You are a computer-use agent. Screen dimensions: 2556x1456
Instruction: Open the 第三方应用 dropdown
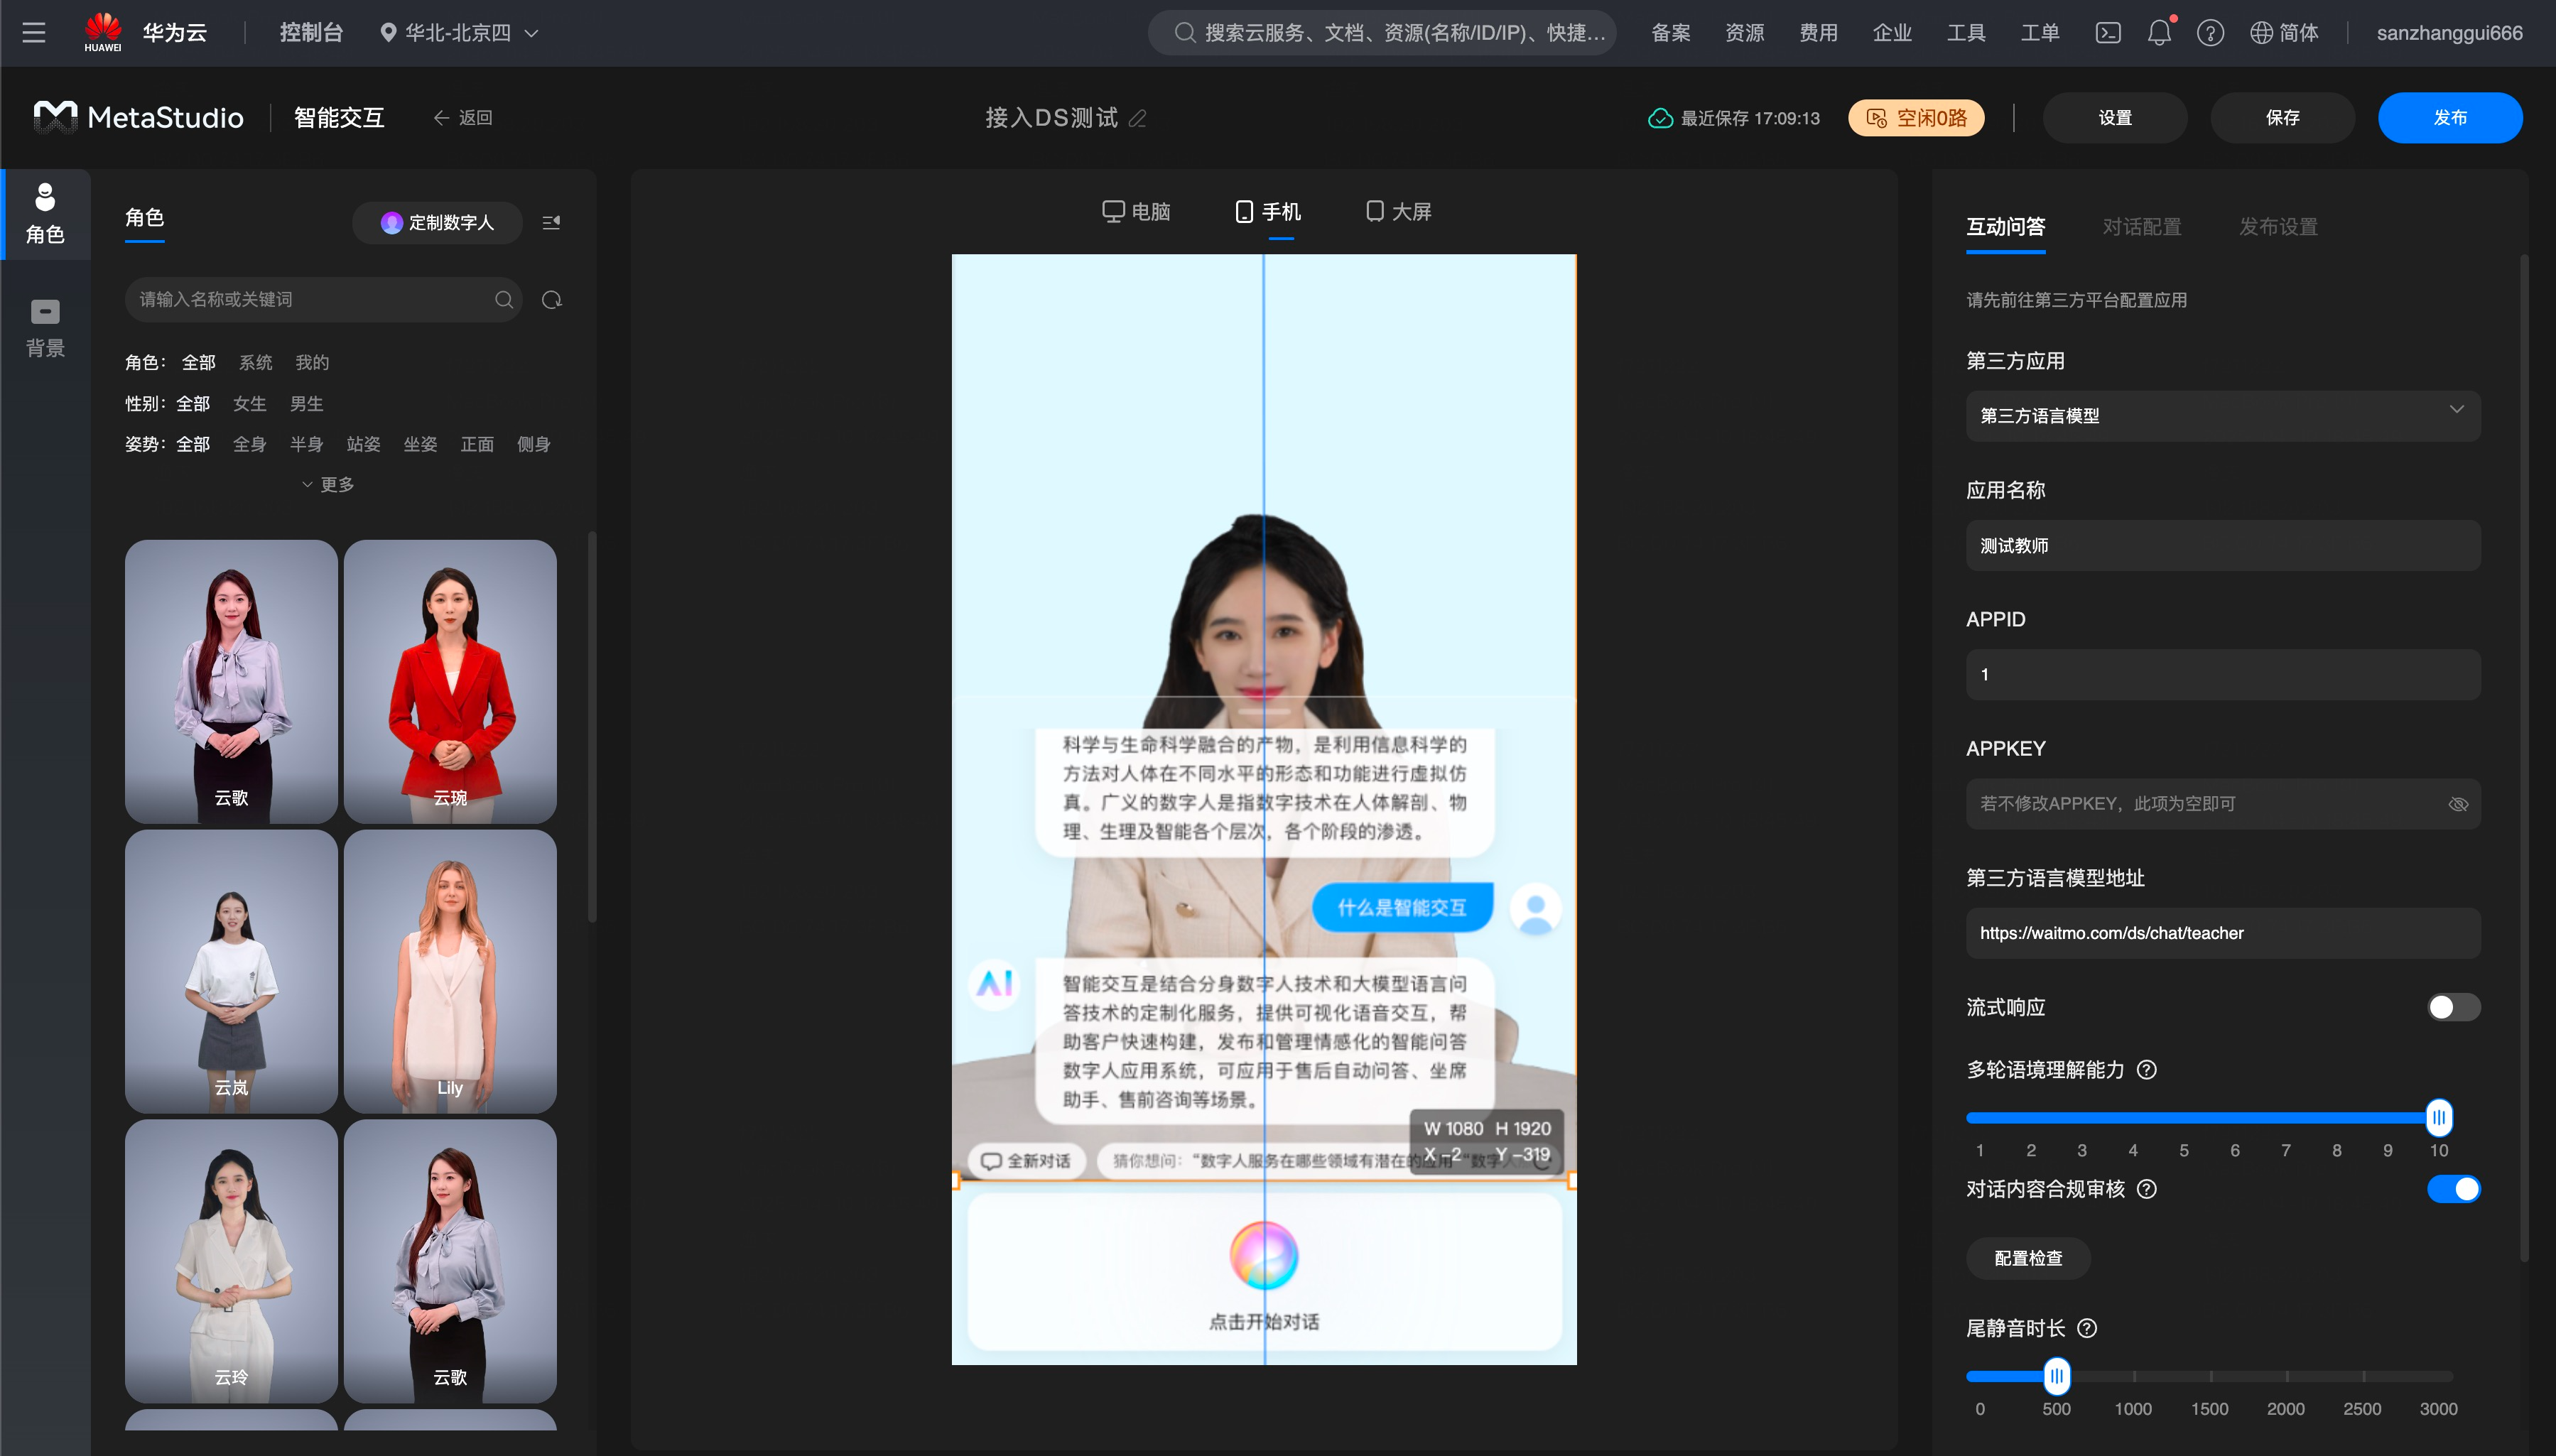pos(2222,416)
